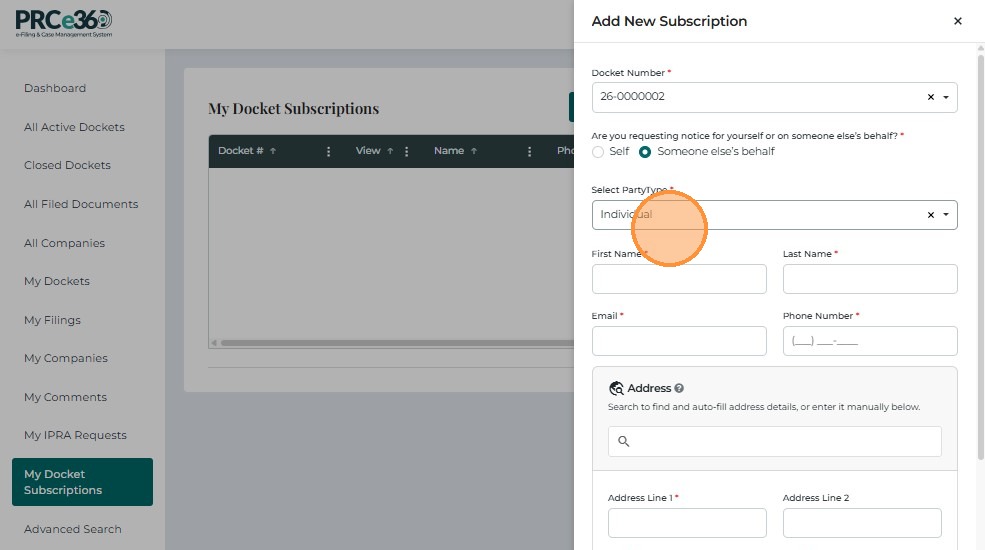985x550 pixels.
Task: Click the First Name input field
Action: (x=679, y=279)
